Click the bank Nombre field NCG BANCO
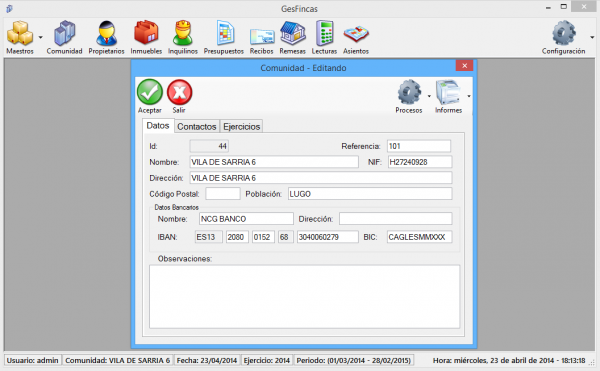600x371 pixels. point(246,219)
